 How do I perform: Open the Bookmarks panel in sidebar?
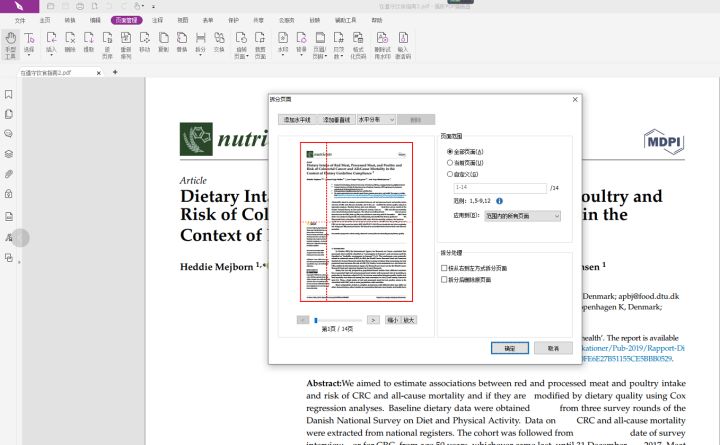click(9, 95)
